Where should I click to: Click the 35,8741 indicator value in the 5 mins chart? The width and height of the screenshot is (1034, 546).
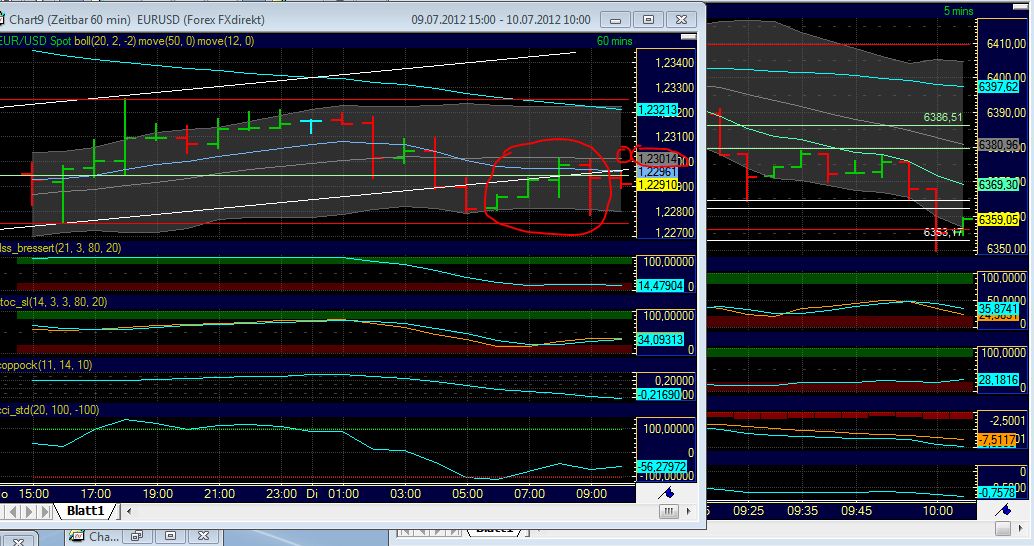998,309
